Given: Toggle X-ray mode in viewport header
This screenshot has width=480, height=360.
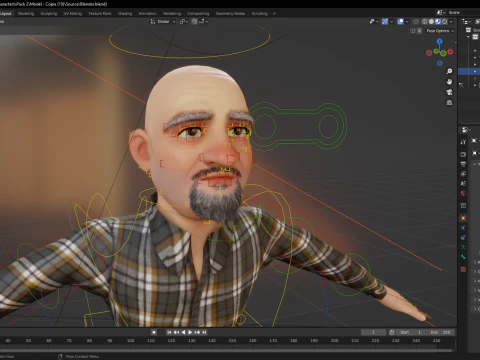Looking at the screenshot, I should (416, 22).
